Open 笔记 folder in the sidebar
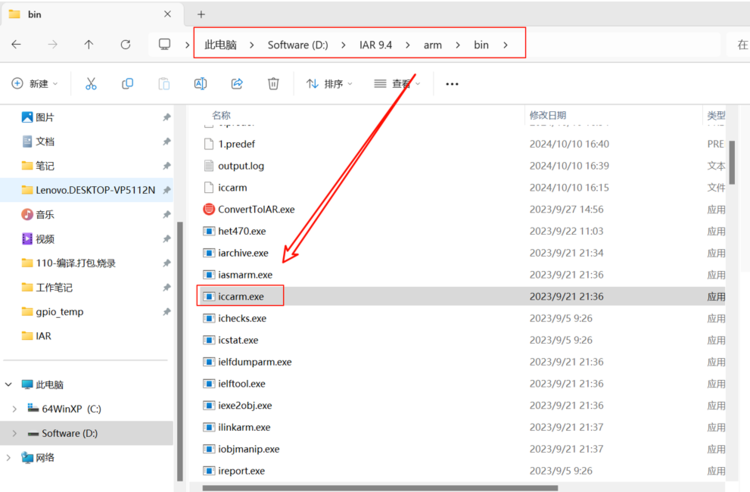 (44, 166)
